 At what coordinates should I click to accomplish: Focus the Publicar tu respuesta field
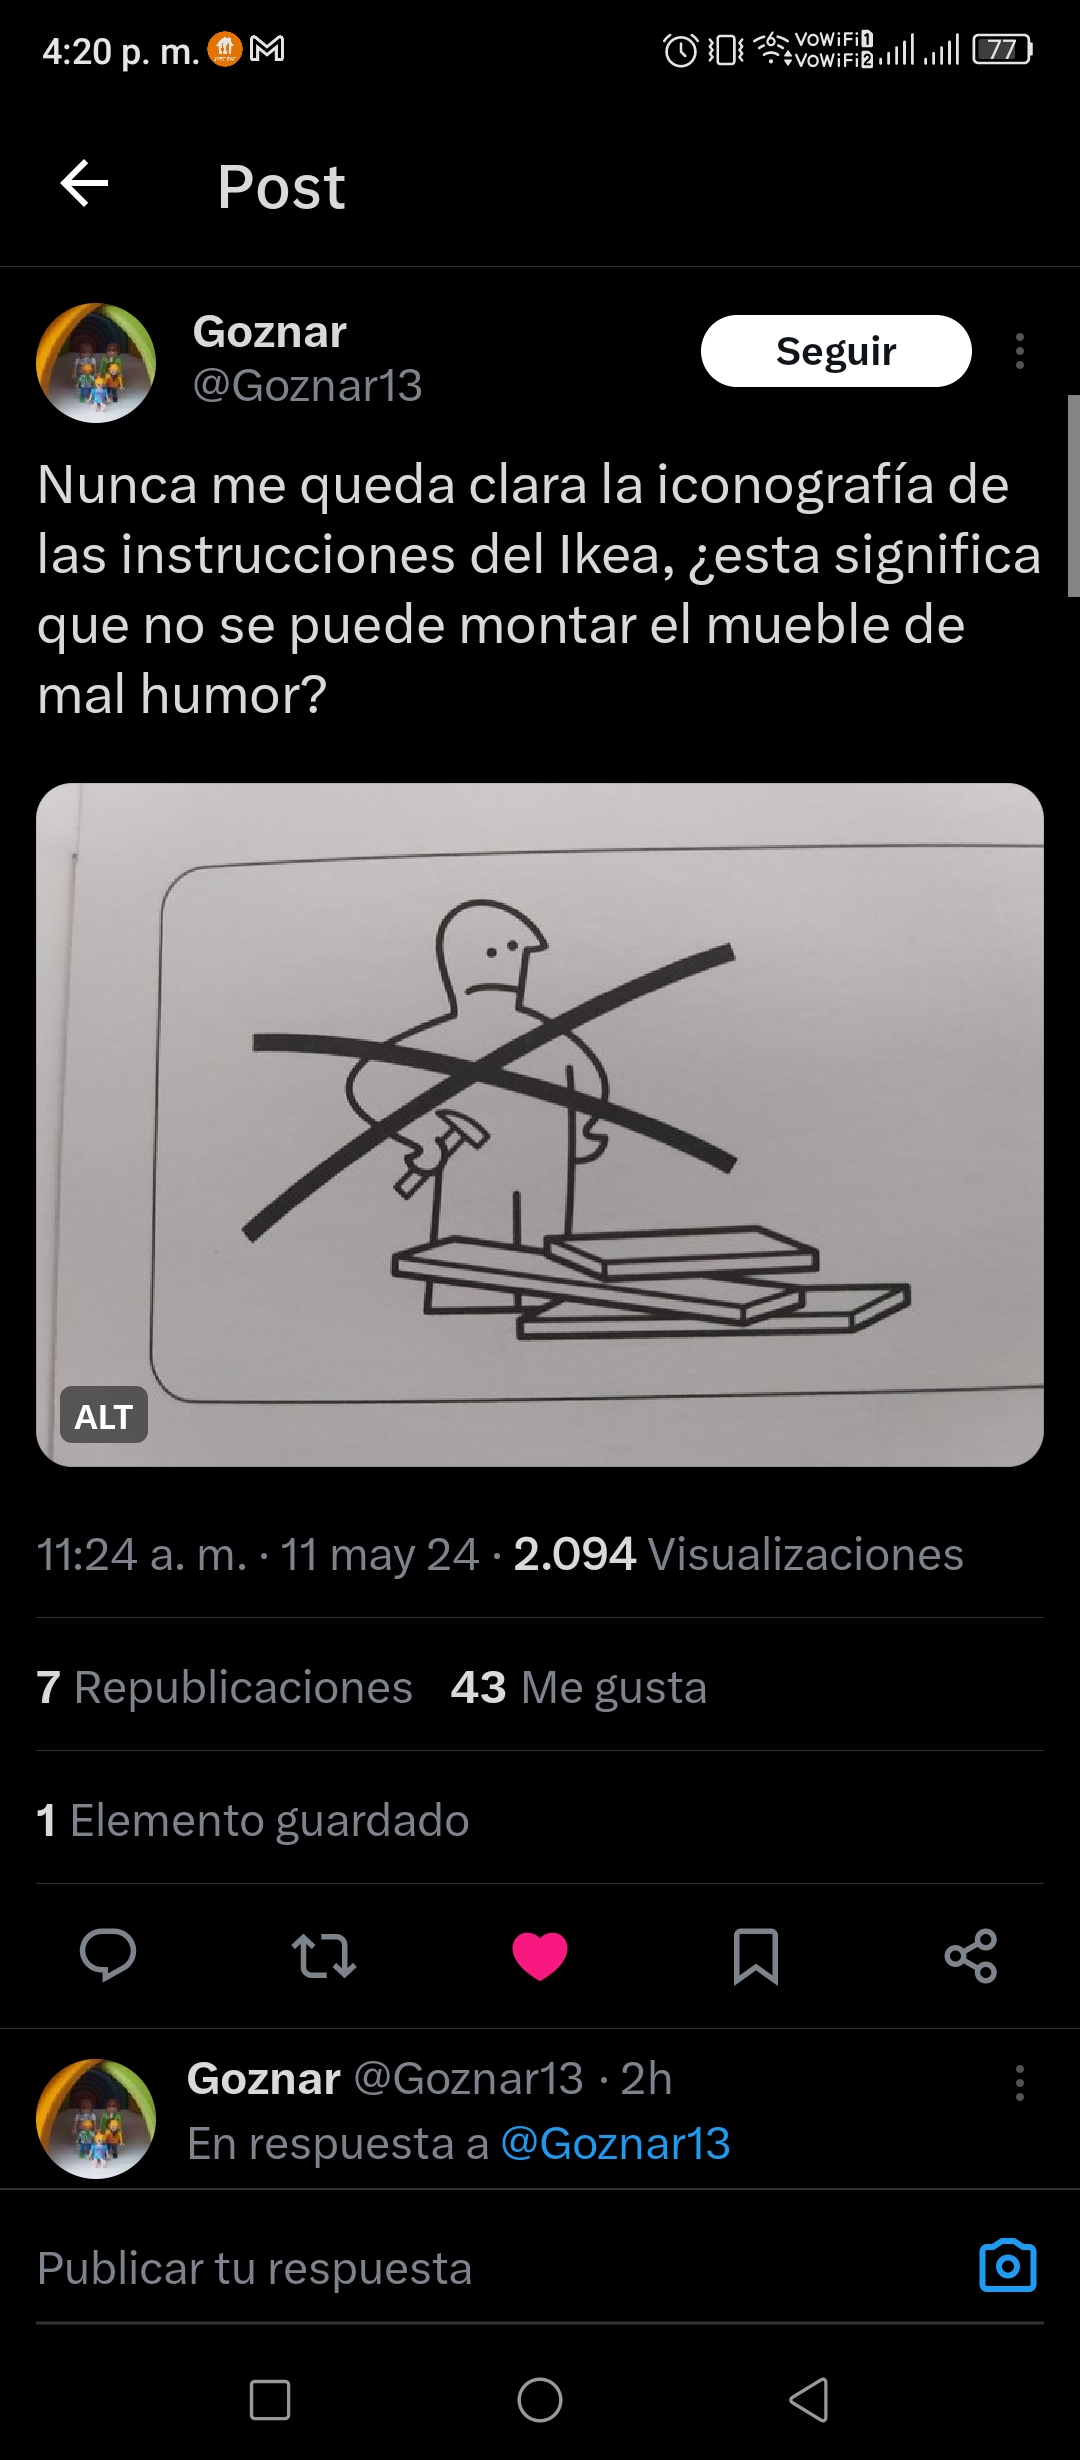pos(500,2268)
